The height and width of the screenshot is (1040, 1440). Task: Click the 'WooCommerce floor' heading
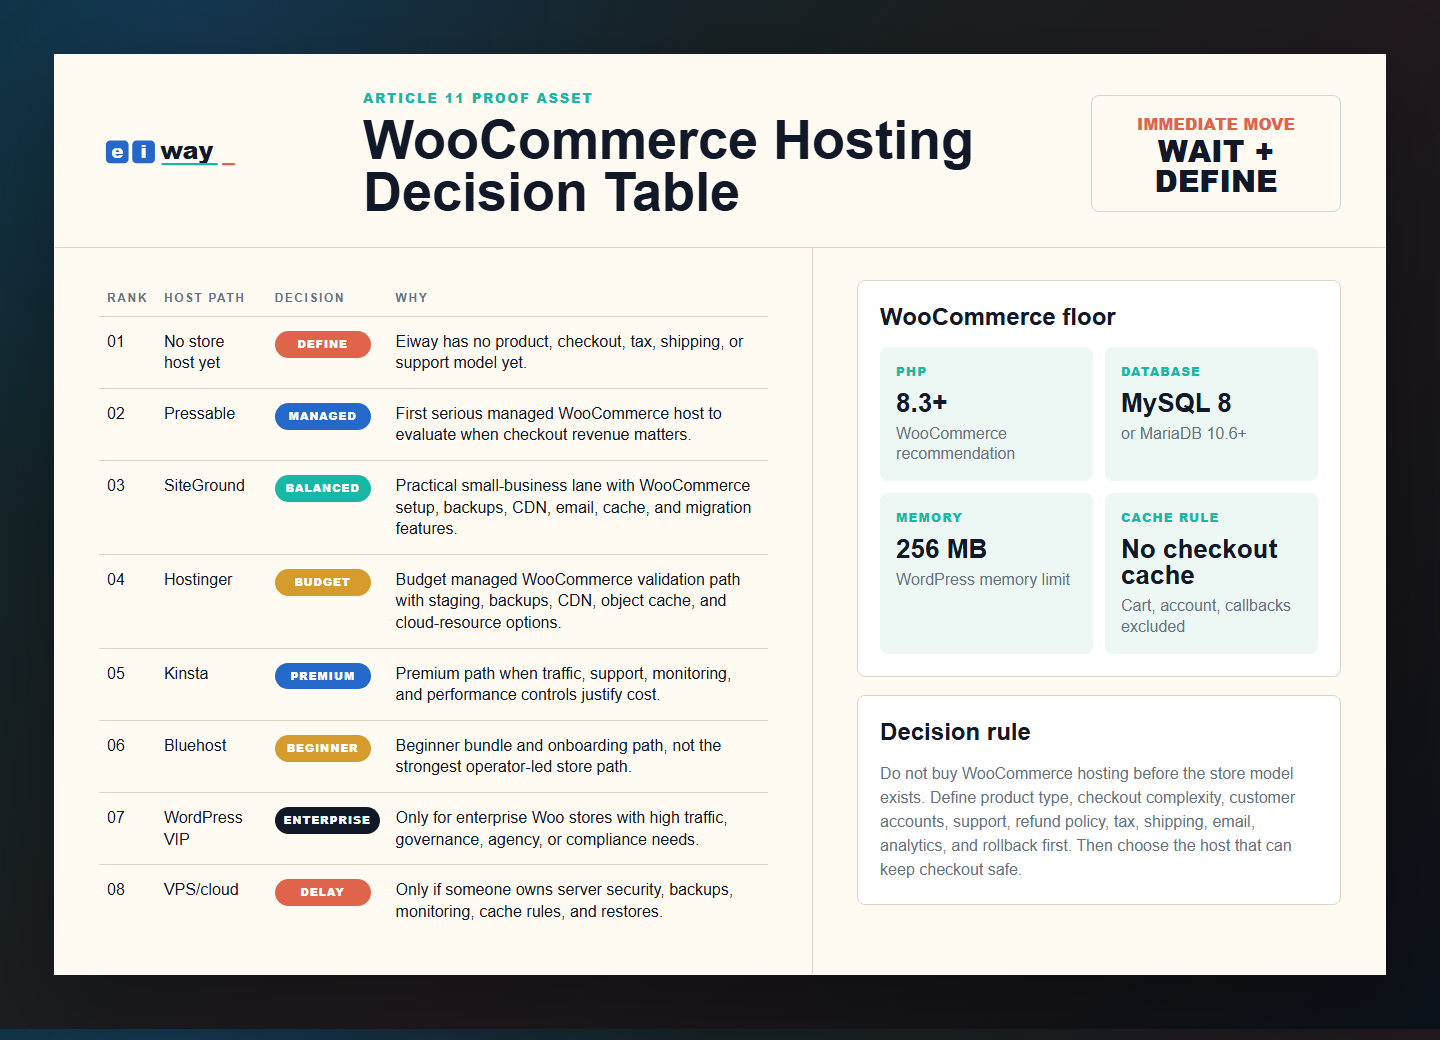(x=998, y=317)
